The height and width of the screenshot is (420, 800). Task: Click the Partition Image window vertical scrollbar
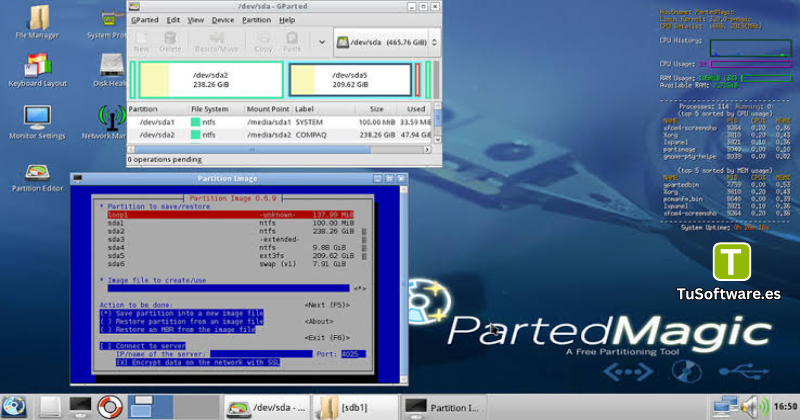(404, 284)
